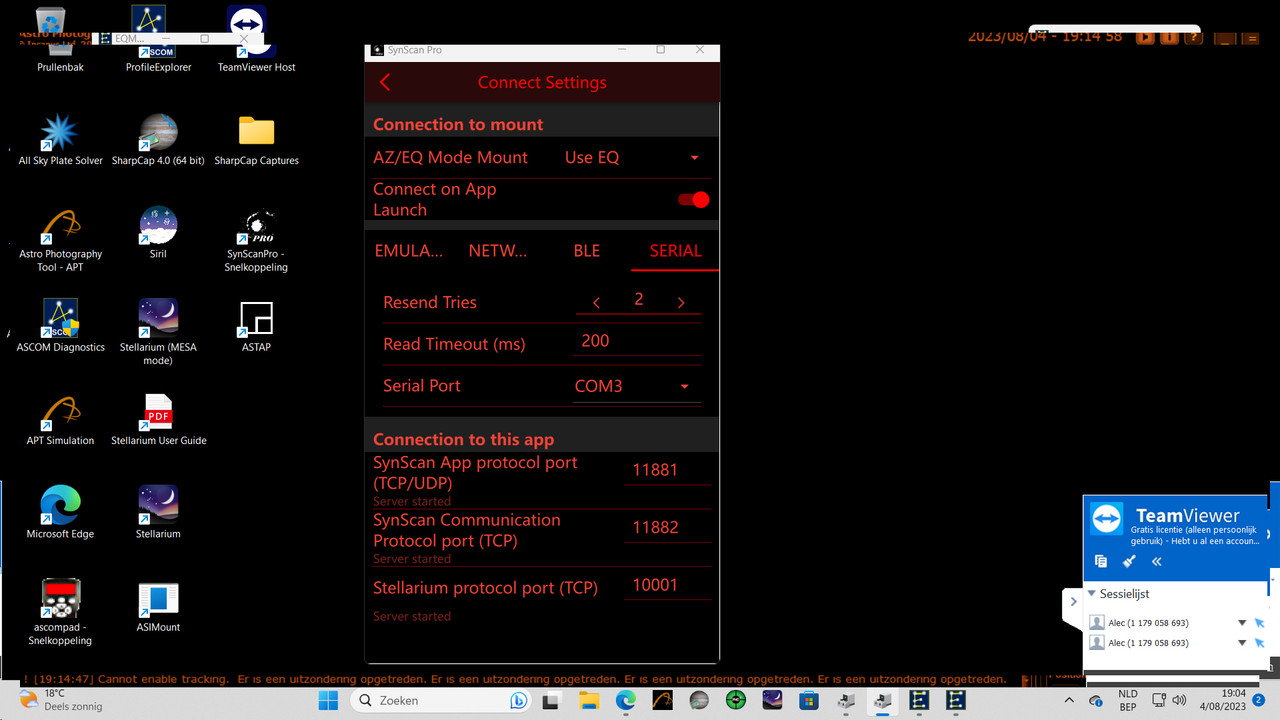Viewport: 1280px width, 720px height.
Task: Click the TeamViewer side panel arrow tab
Action: pyautogui.click(x=1073, y=602)
